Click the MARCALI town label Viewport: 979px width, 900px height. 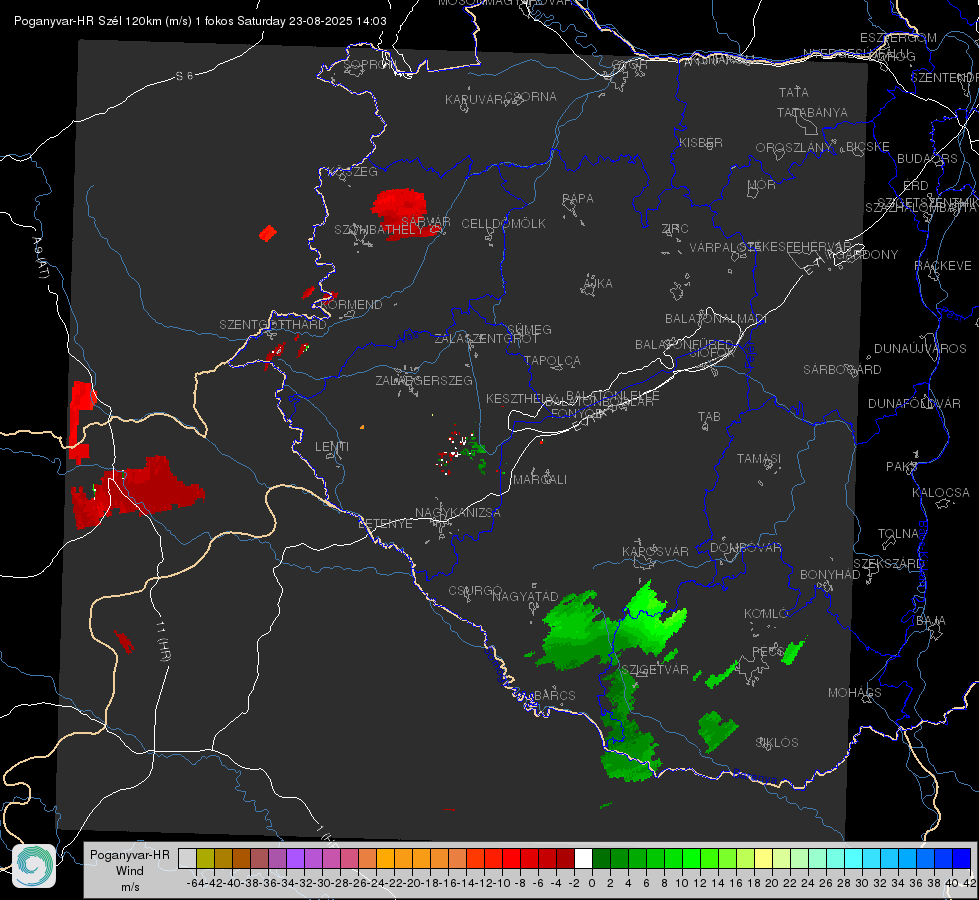(x=540, y=480)
